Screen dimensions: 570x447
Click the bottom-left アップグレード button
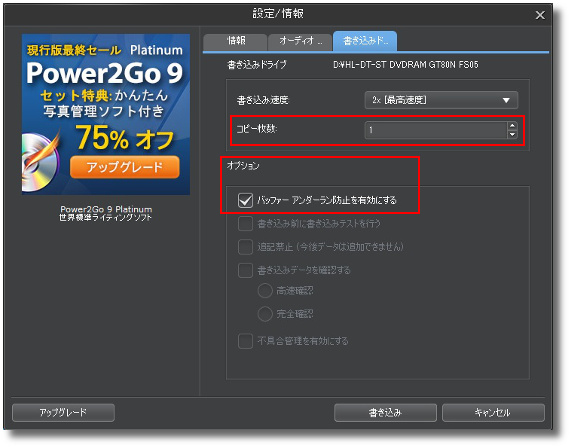point(63,413)
